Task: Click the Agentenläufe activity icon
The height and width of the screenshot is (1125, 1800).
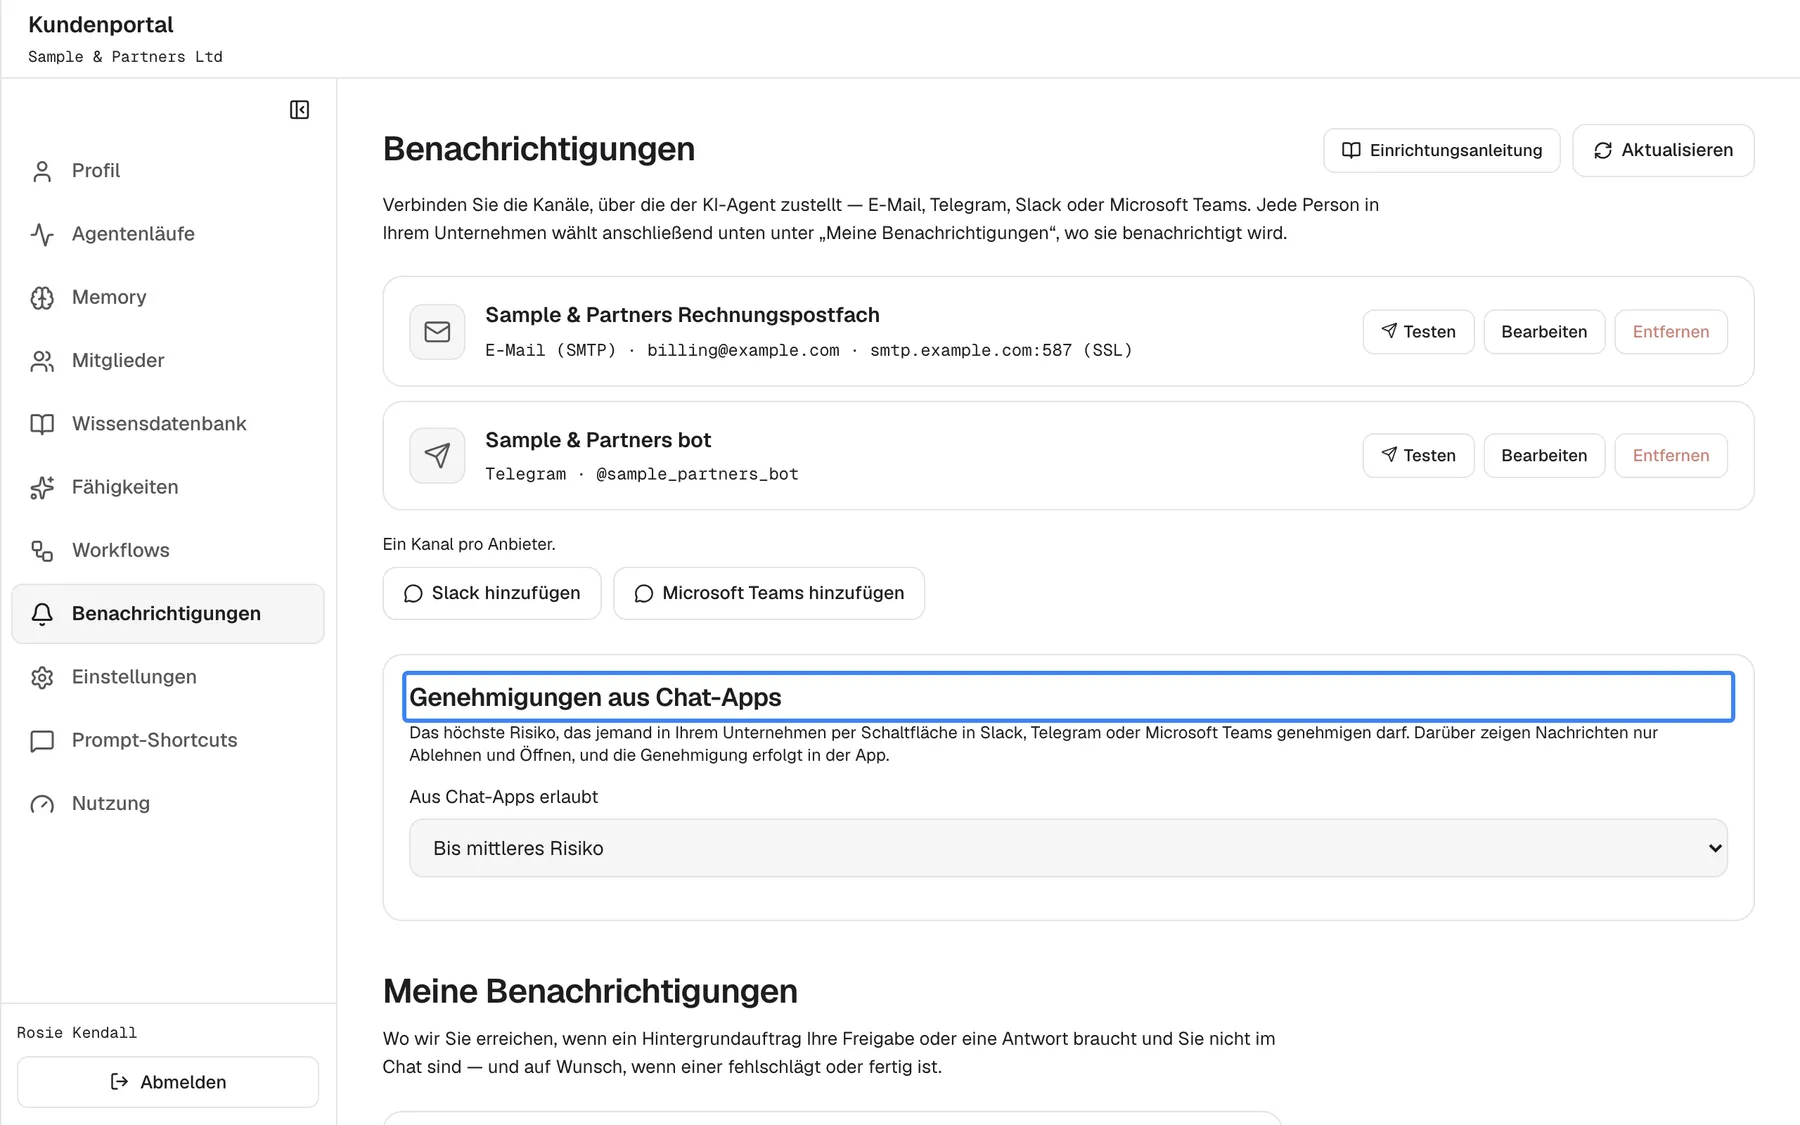Action: pos(42,234)
